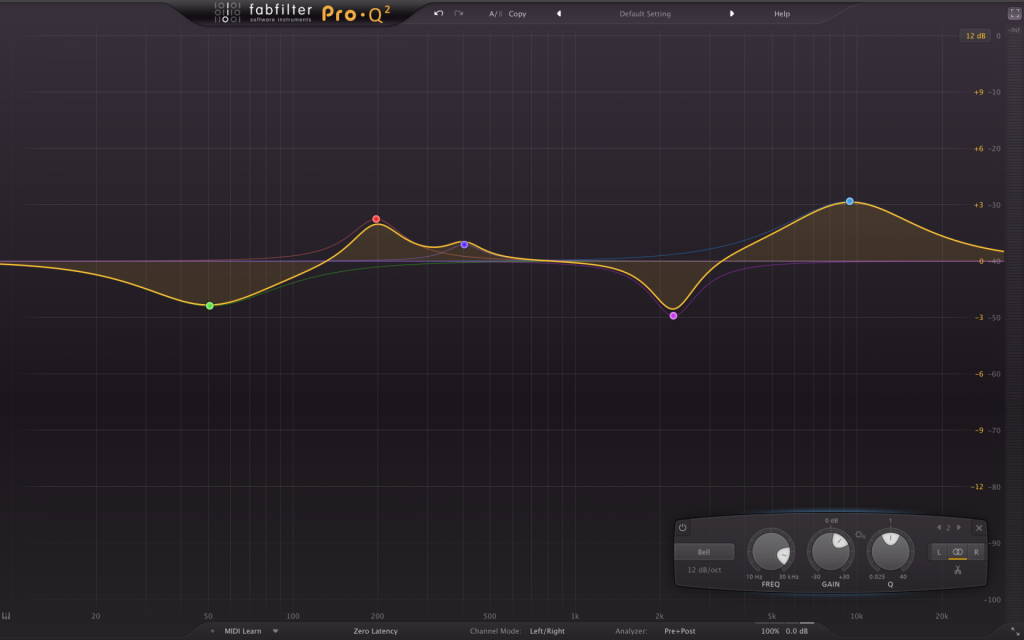Click the undo arrow icon
This screenshot has width=1024, height=640.
[438, 13]
